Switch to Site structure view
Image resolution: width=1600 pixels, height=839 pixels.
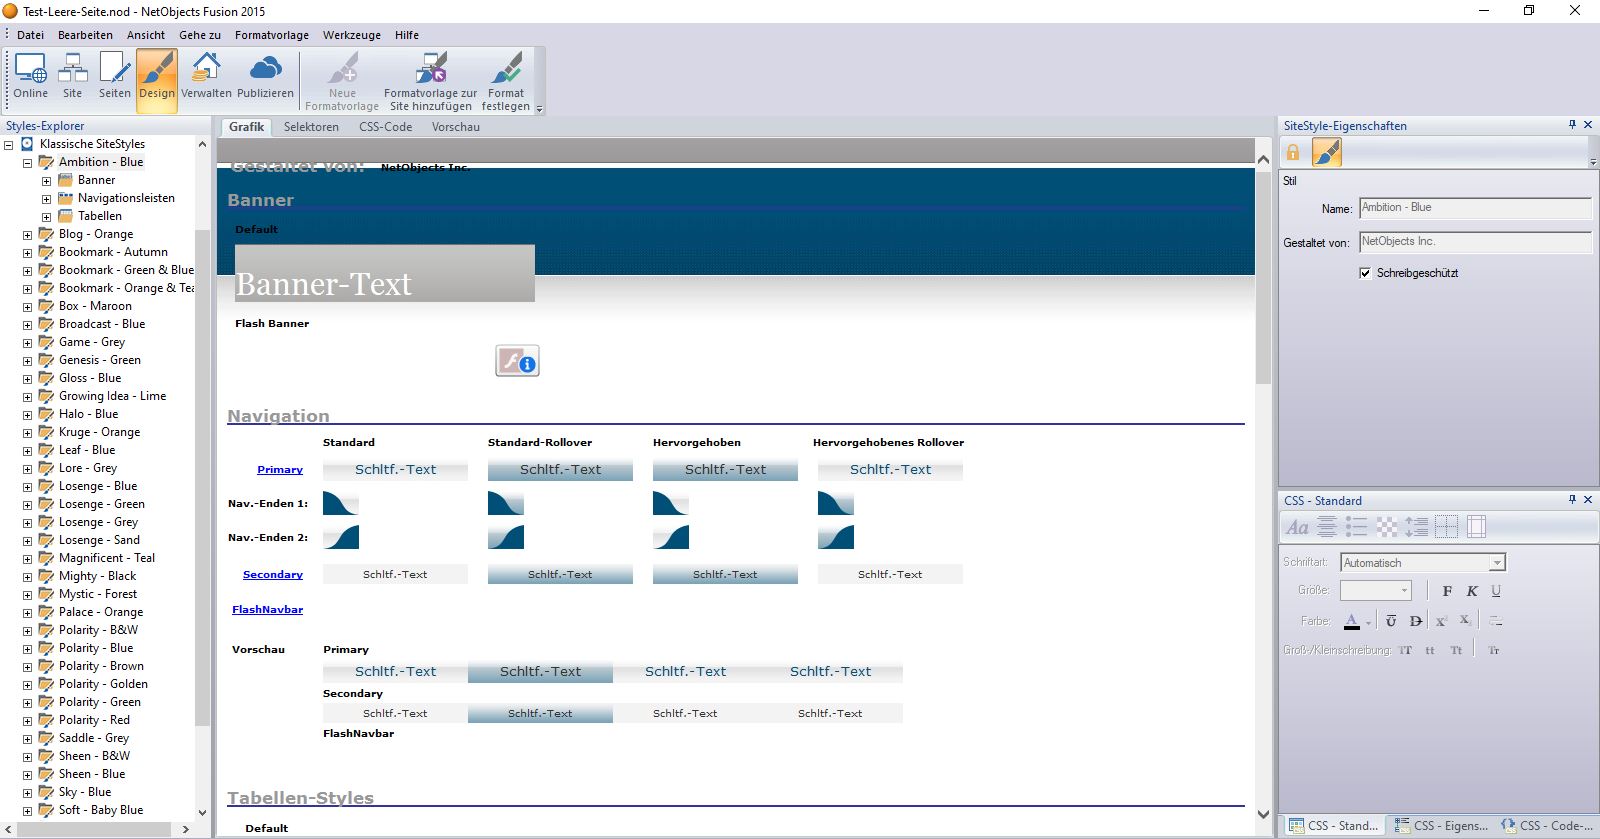coord(72,77)
